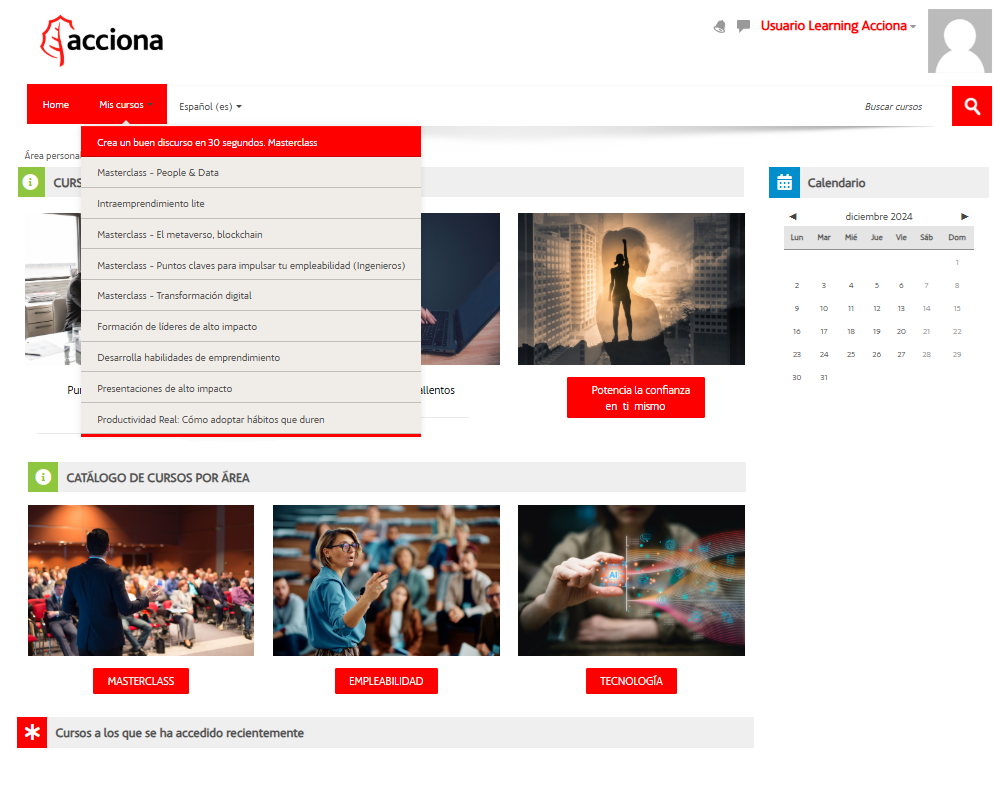Click the user profile avatar picture
The image size is (1000, 801).
(x=959, y=41)
